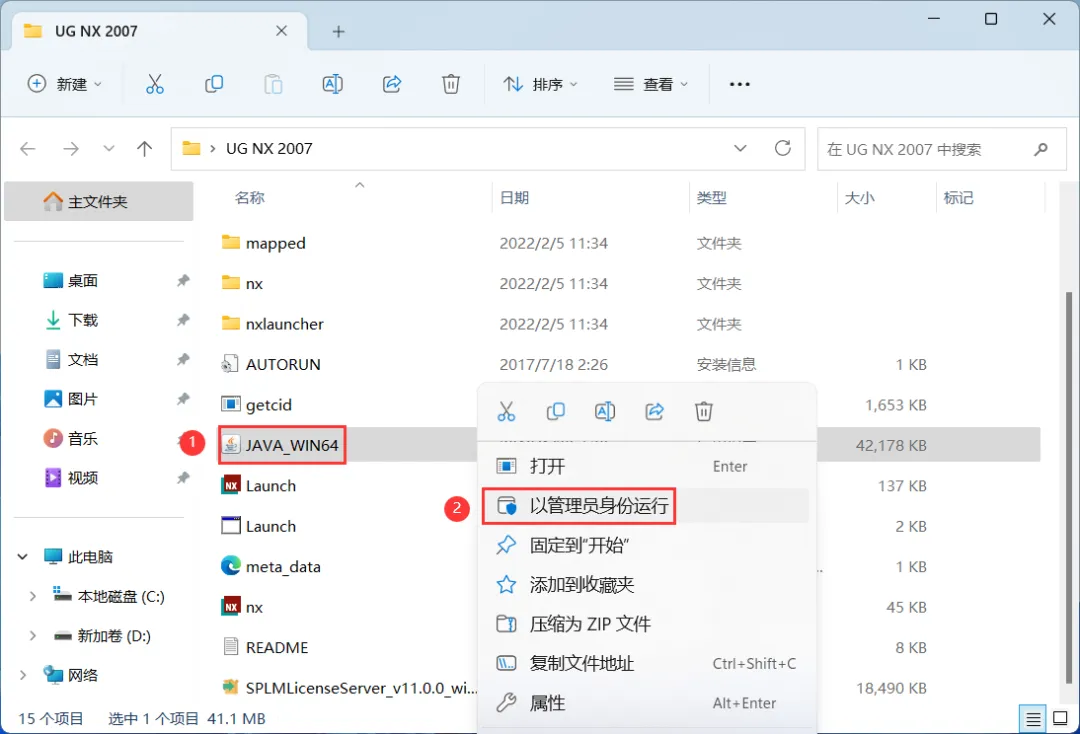Select the NX Launch application file
1080x734 pixels.
click(x=259, y=485)
